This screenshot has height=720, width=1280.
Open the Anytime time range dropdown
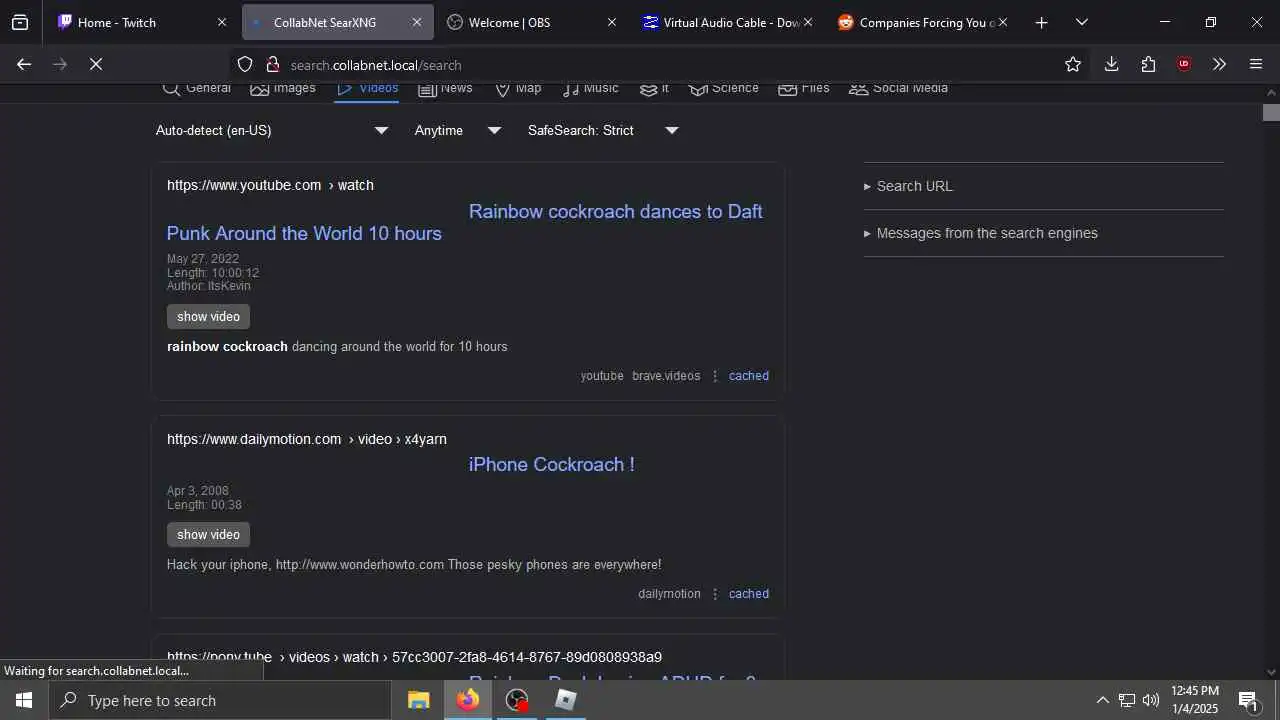(x=458, y=131)
